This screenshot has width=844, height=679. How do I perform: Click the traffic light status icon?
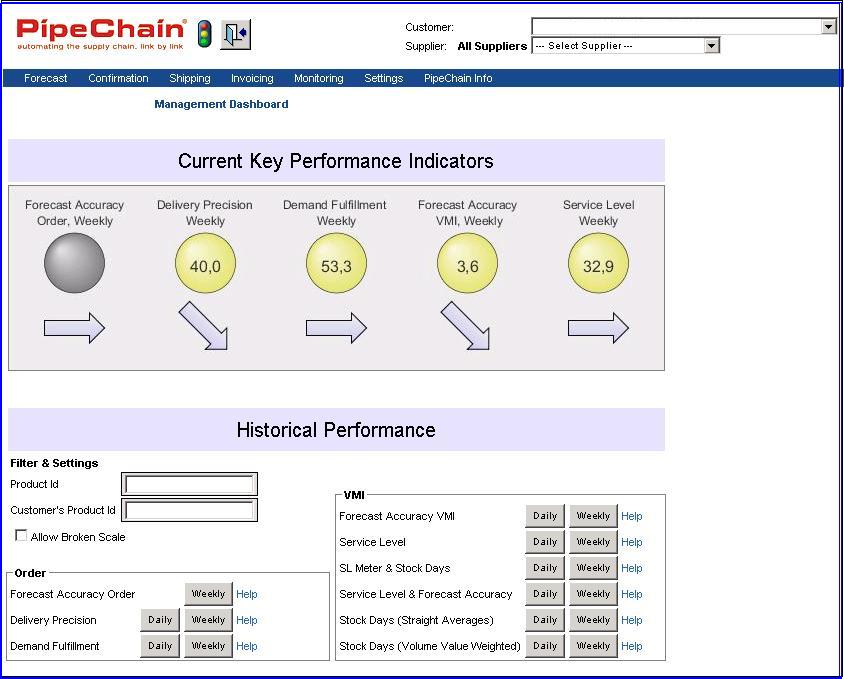(x=204, y=34)
